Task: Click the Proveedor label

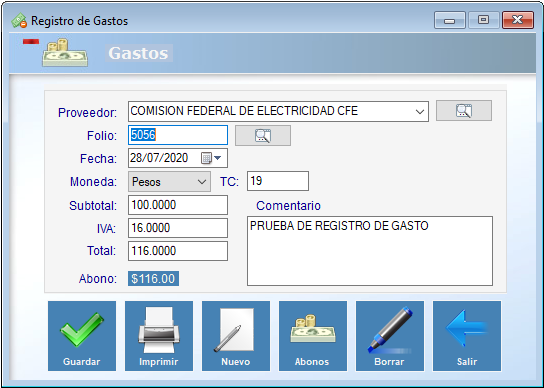Action: pos(87,113)
